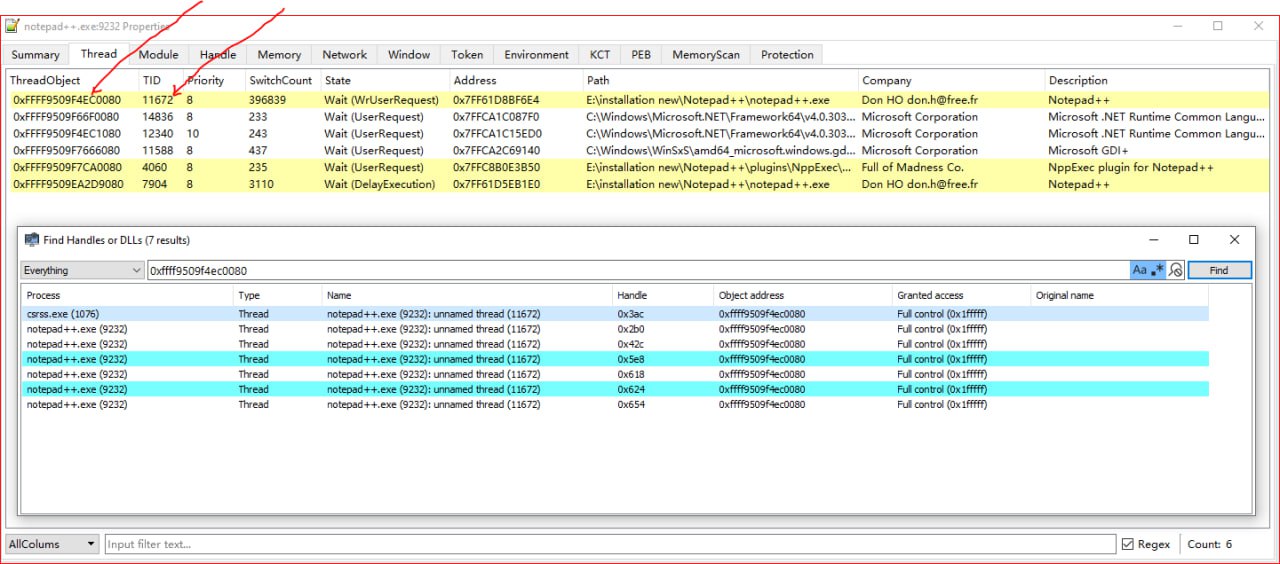This screenshot has height=564, width=1280.
Task: Click address 0x7FF61D8BF6E4 cell
Action: coord(496,100)
